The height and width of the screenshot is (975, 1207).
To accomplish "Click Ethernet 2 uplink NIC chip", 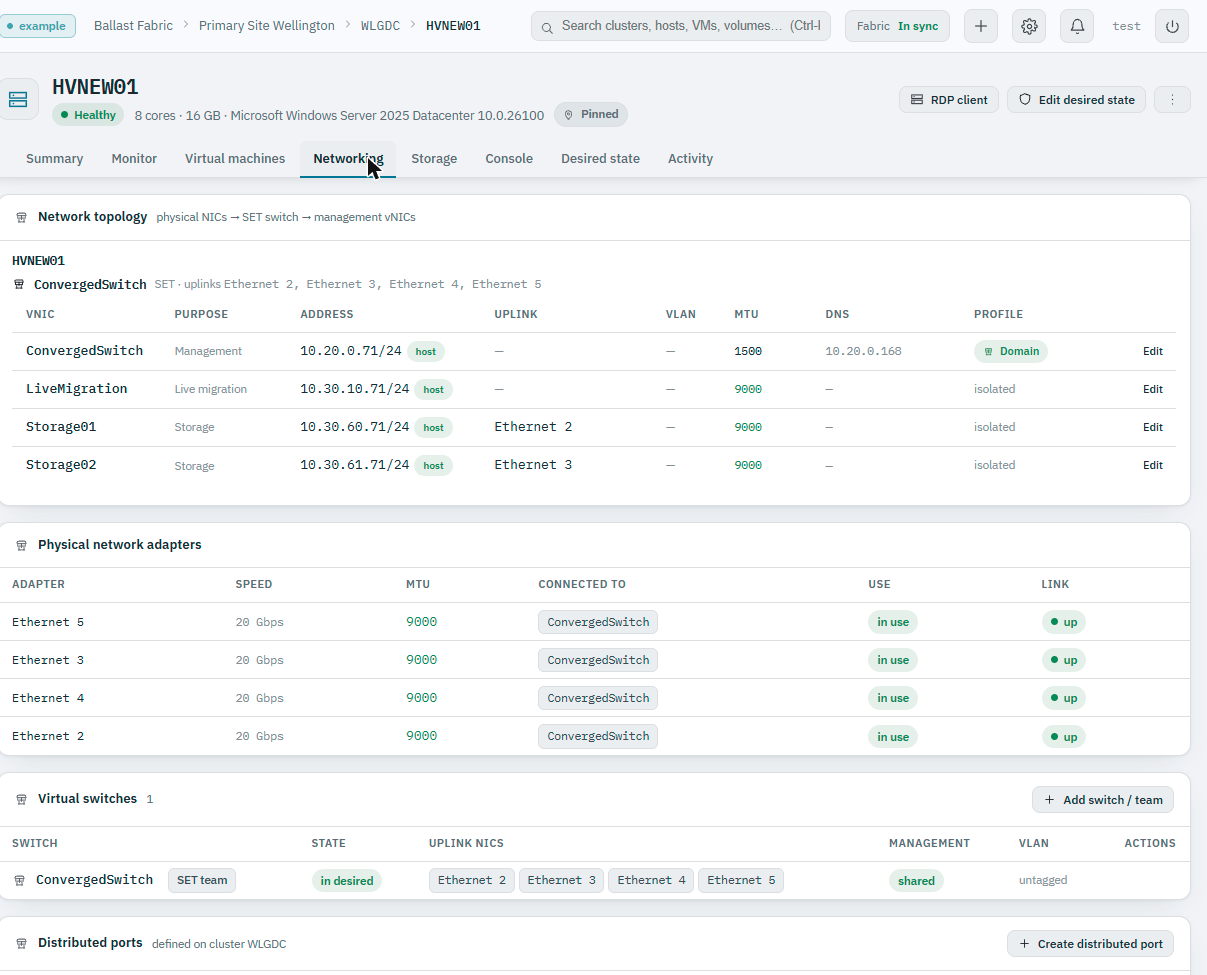I will [x=472, y=880].
